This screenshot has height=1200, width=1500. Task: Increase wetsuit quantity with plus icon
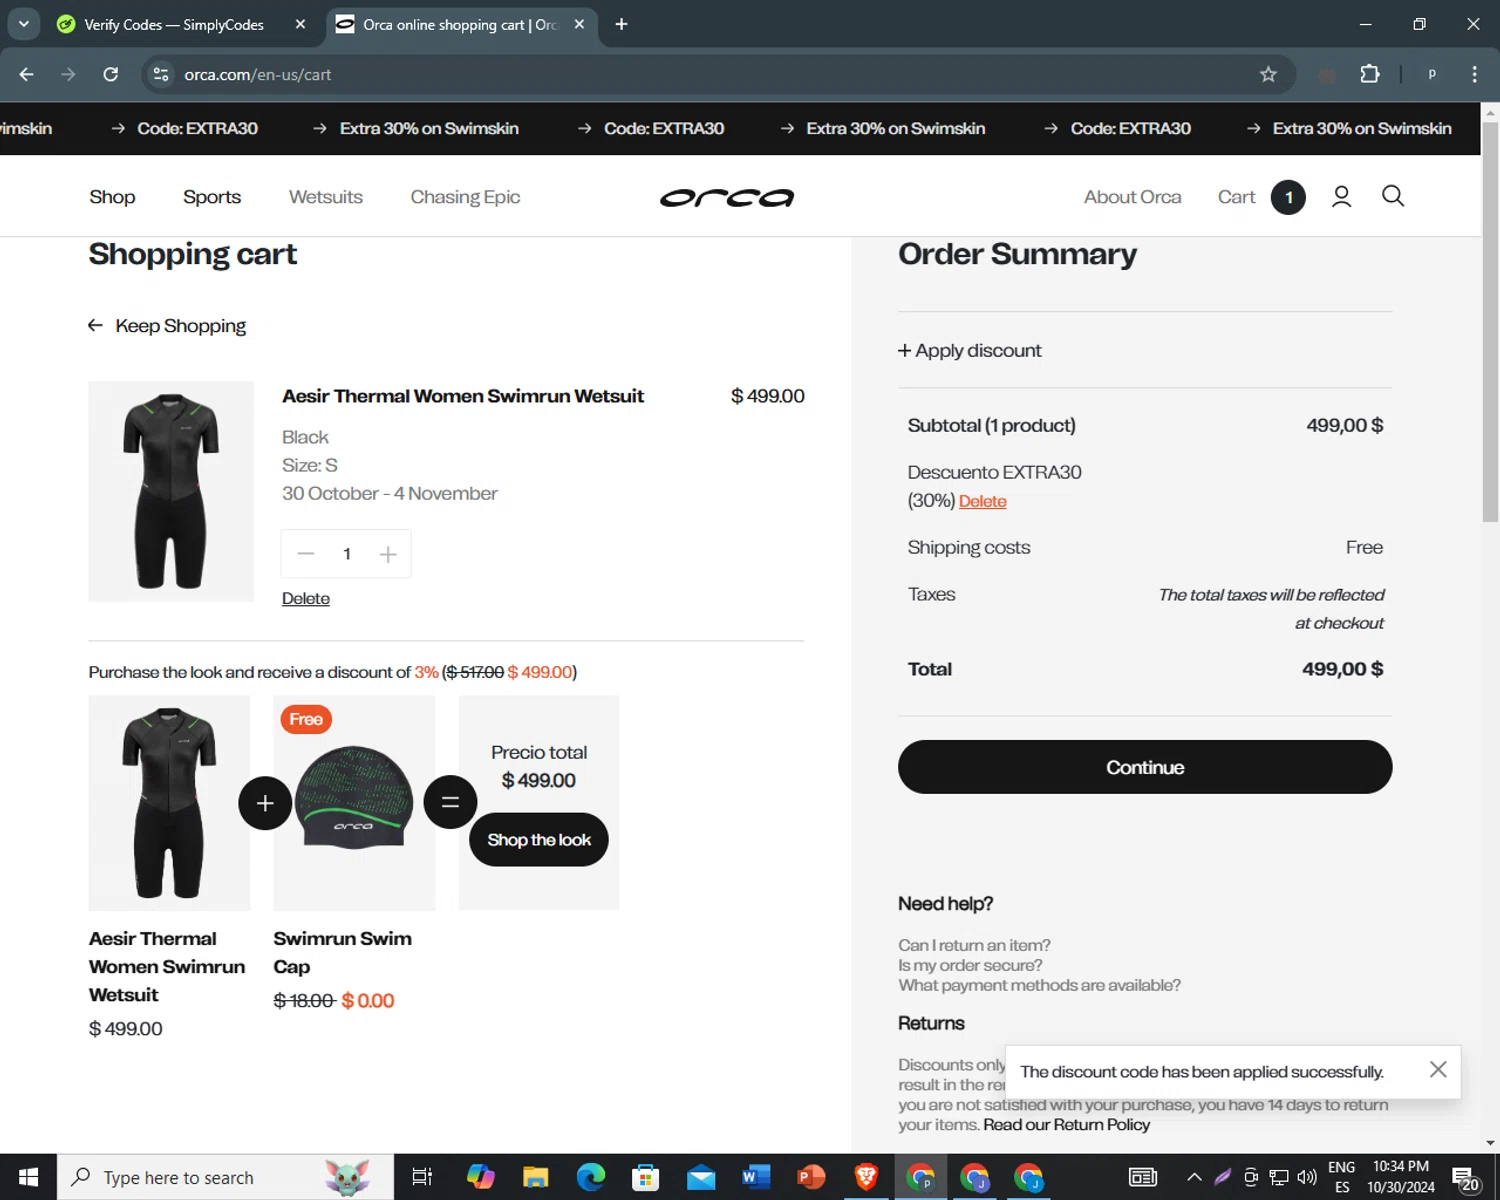[388, 554]
